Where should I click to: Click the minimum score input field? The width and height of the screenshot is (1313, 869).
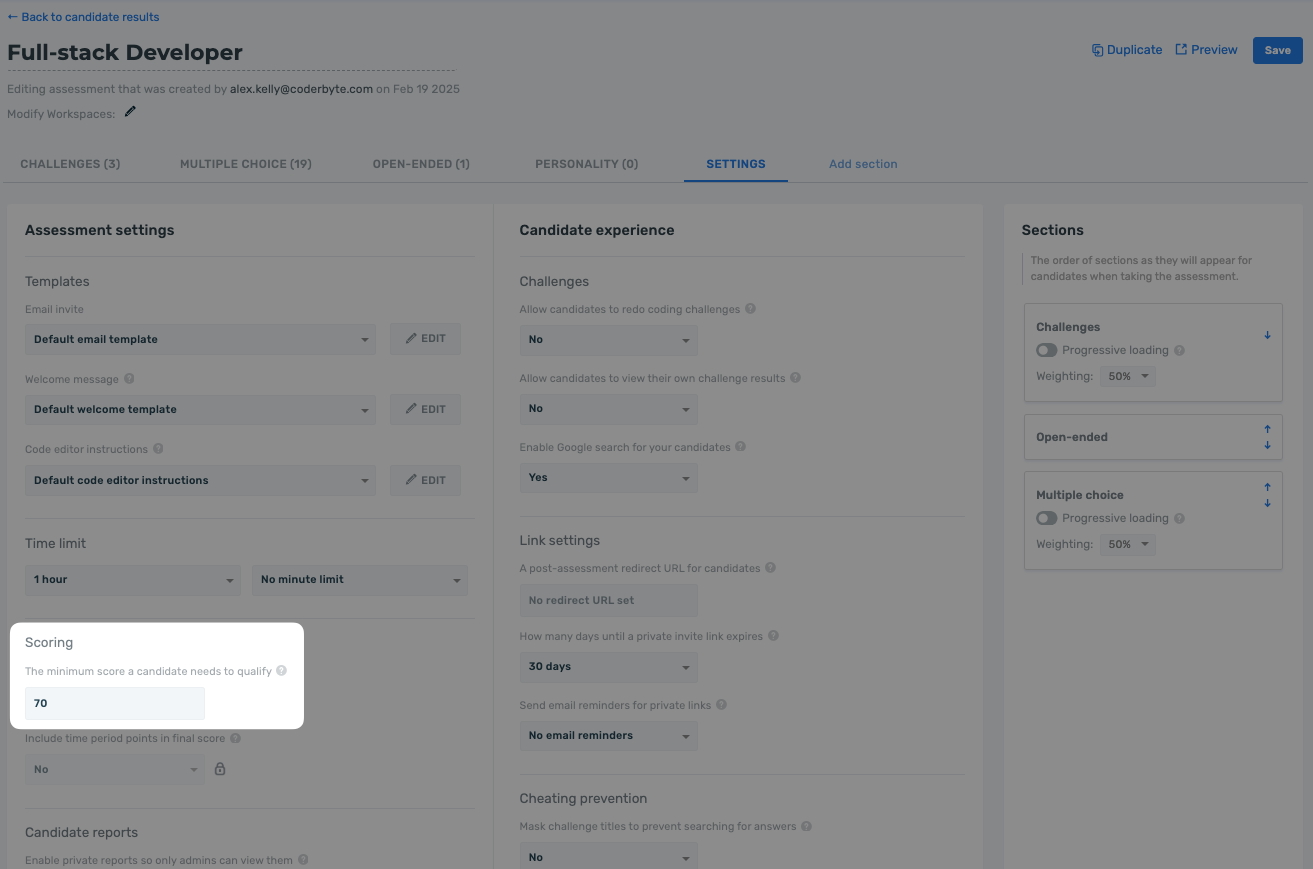(115, 703)
